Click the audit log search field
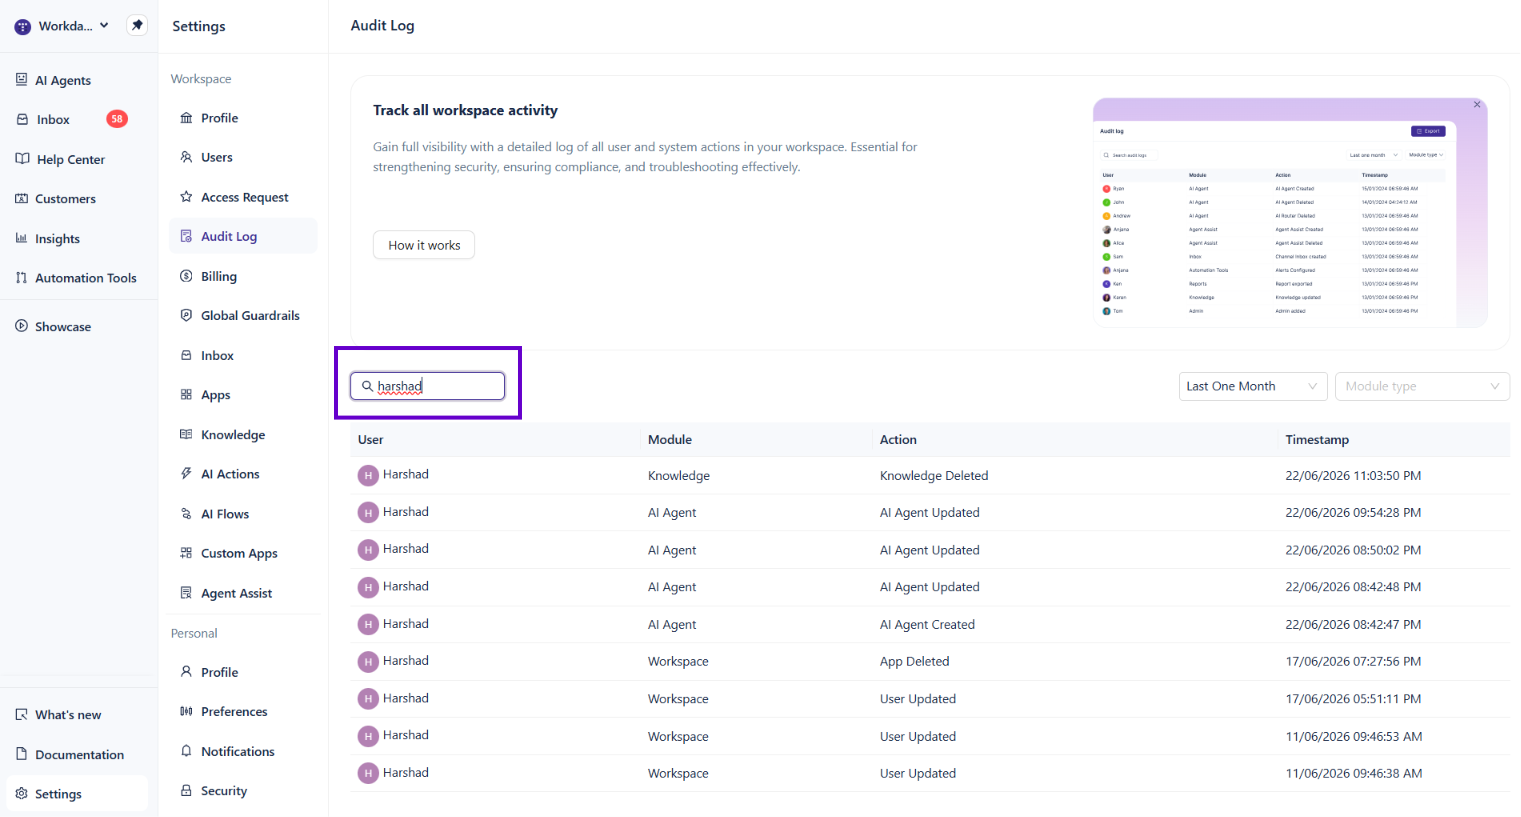The width and height of the screenshot is (1521, 817). click(x=428, y=386)
